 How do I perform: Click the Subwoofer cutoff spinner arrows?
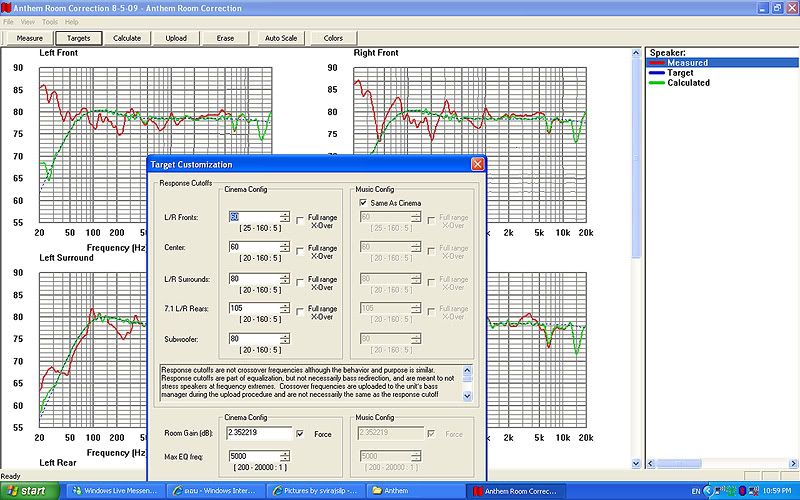coord(285,339)
